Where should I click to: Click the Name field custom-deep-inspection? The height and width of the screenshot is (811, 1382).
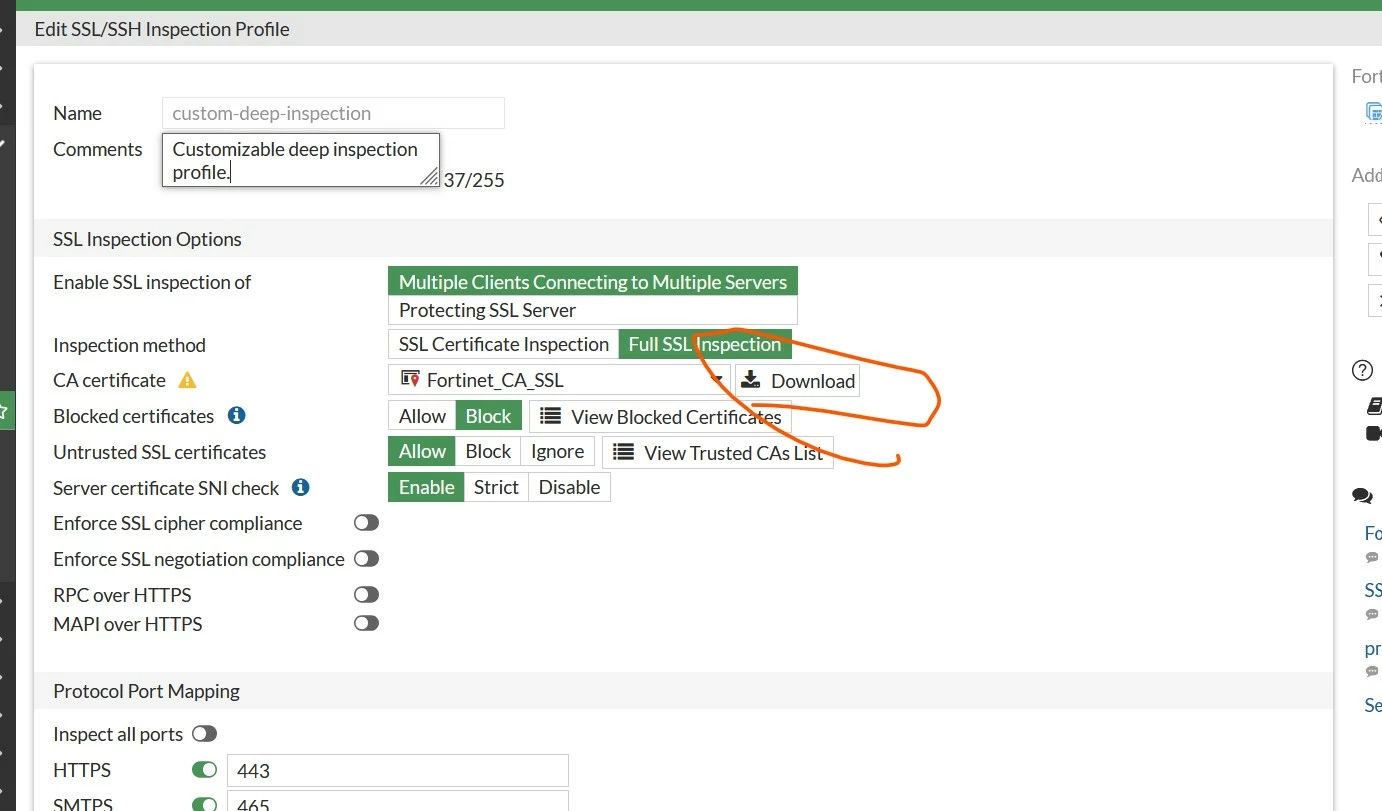click(x=333, y=113)
